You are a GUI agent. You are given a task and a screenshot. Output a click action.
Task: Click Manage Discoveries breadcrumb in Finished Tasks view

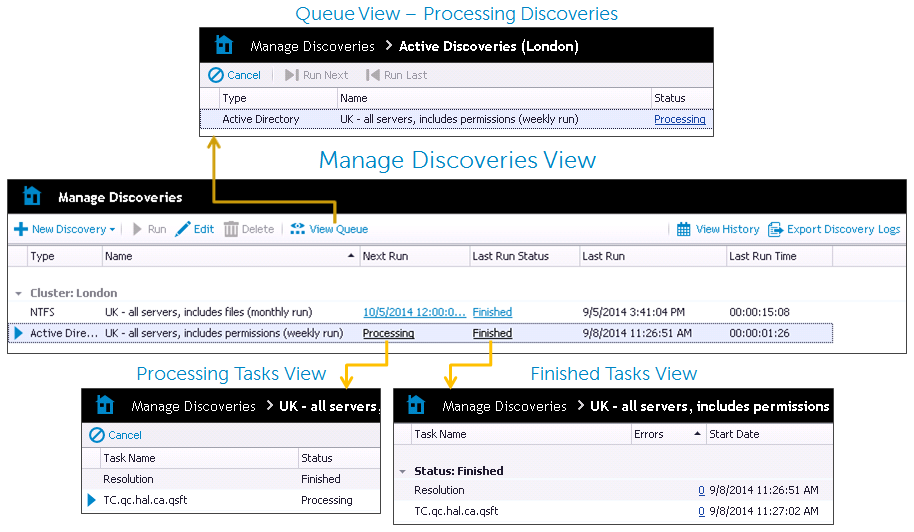click(504, 406)
